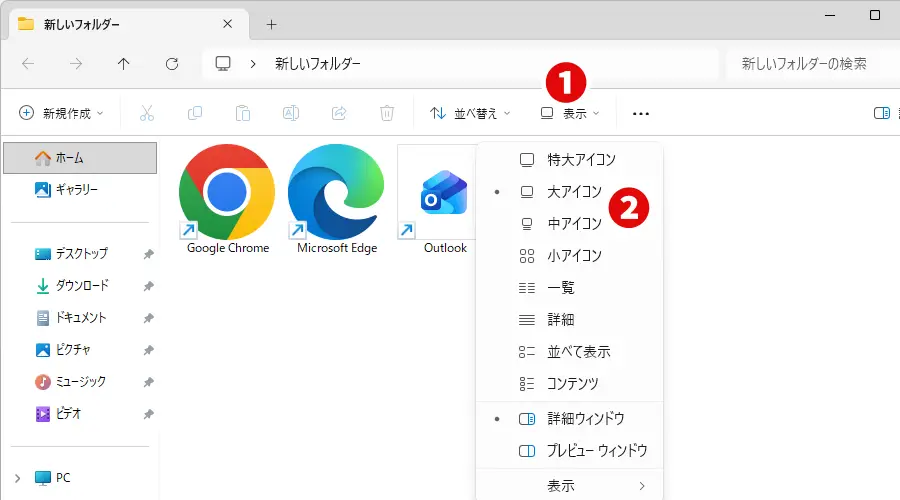
Task: Open 並べ替え sort dropdown
Action: (470, 113)
